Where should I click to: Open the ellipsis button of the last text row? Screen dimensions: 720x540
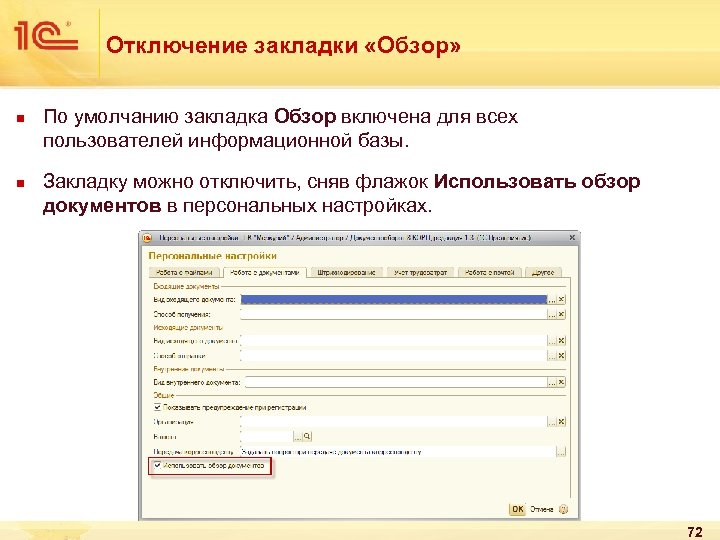(x=561, y=452)
